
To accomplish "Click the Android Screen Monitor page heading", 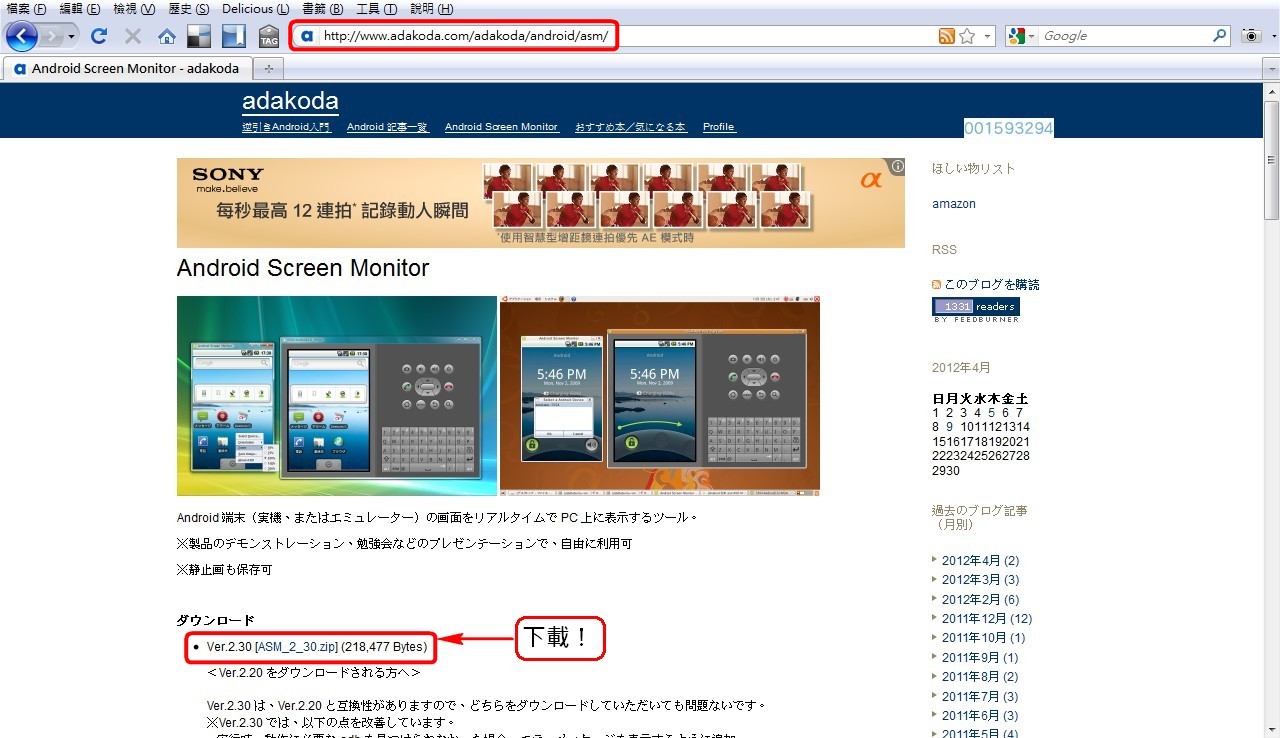I will pyautogui.click(x=303, y=268).
